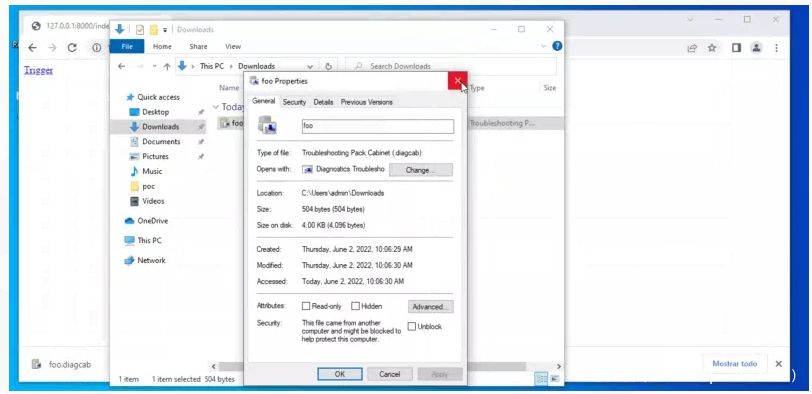Click the horizontal scrollbar left arrow in Explorer
The width and height of the screenshot is (812, 394).
point(213,366)
